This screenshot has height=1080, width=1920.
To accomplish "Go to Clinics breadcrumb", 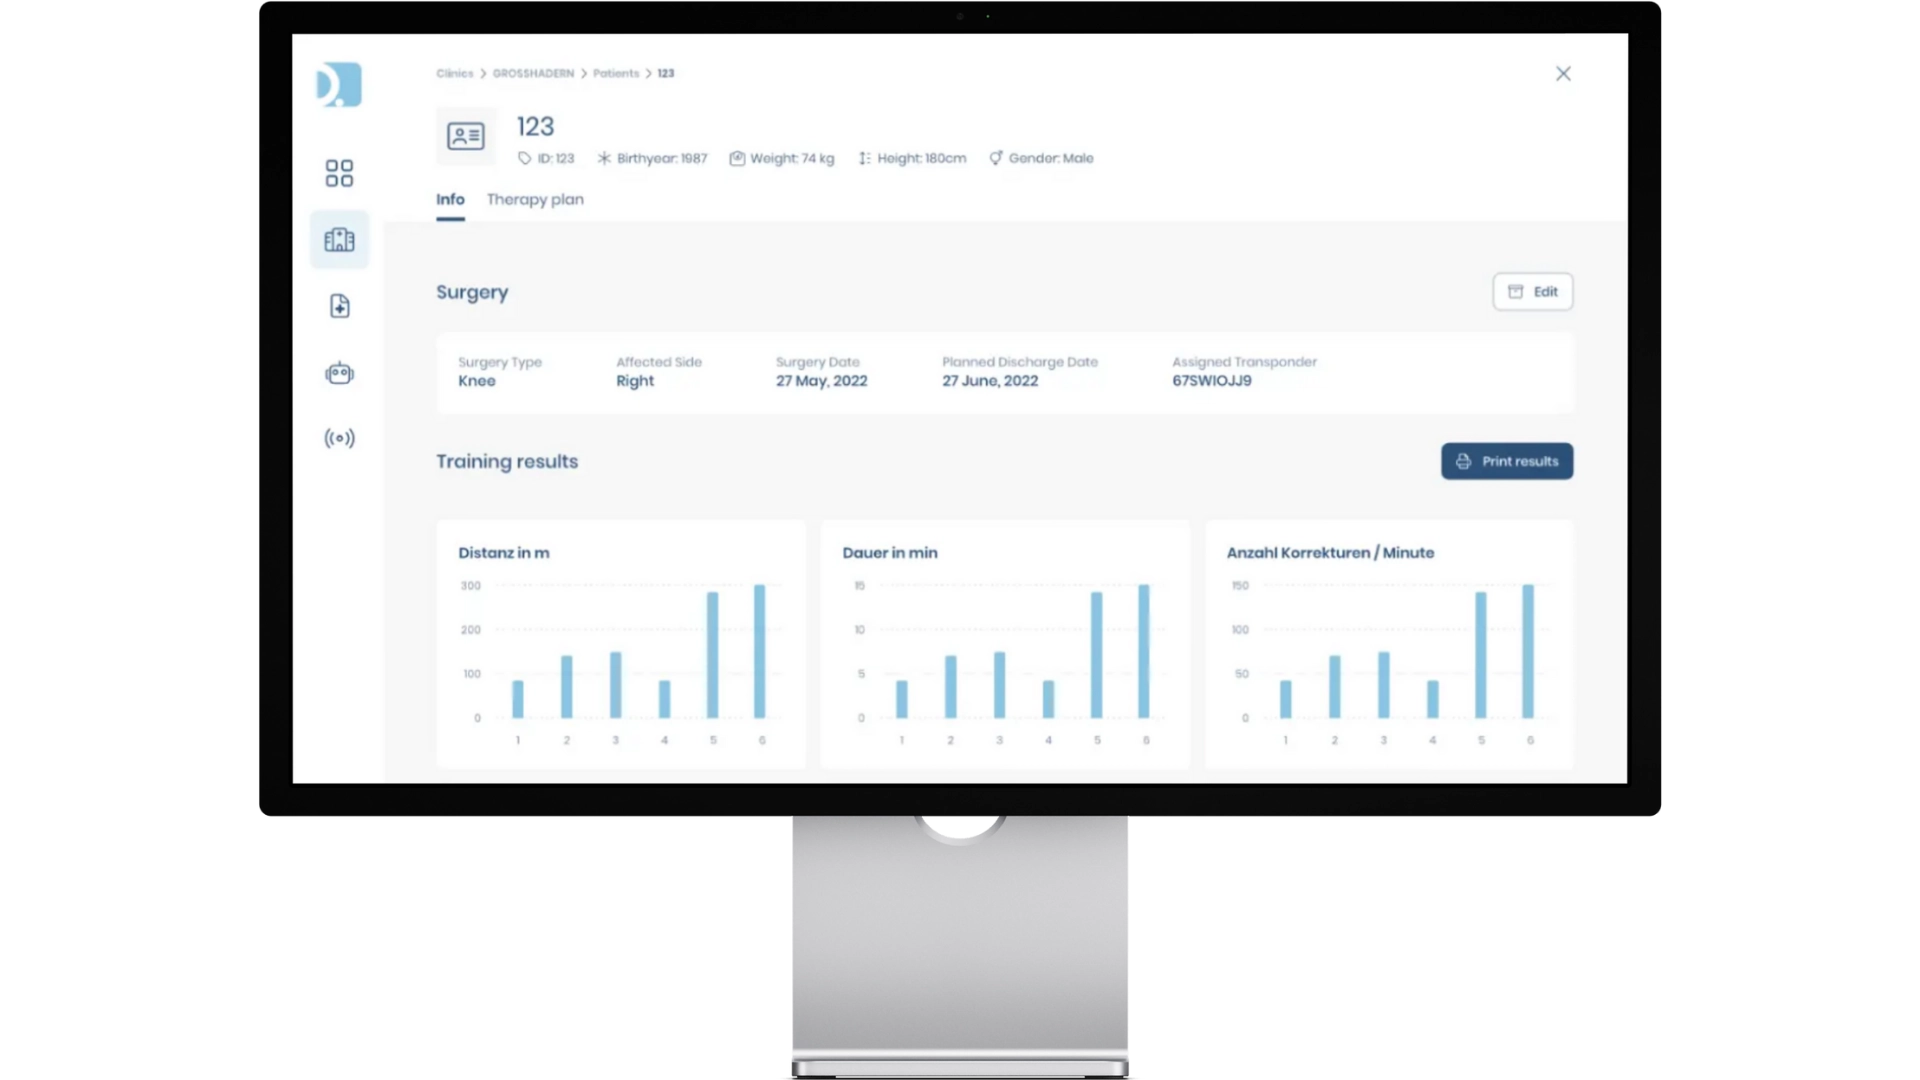I will [x=455, y=73].
